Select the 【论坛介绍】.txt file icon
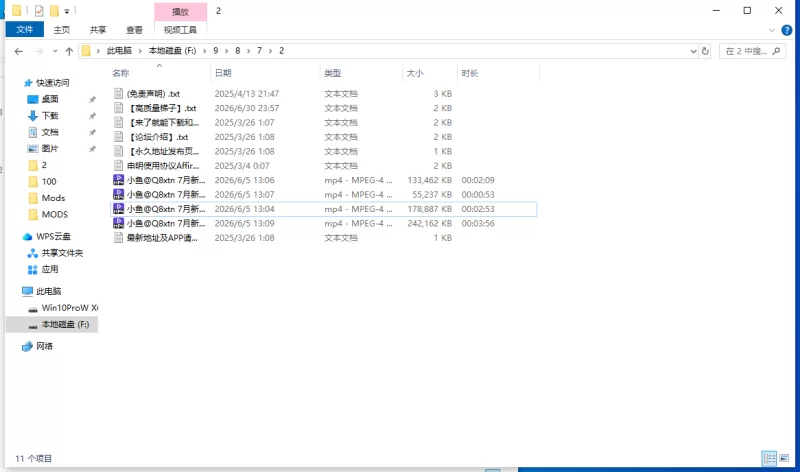The height and width of the screenshot is (472, 800). 118,137
